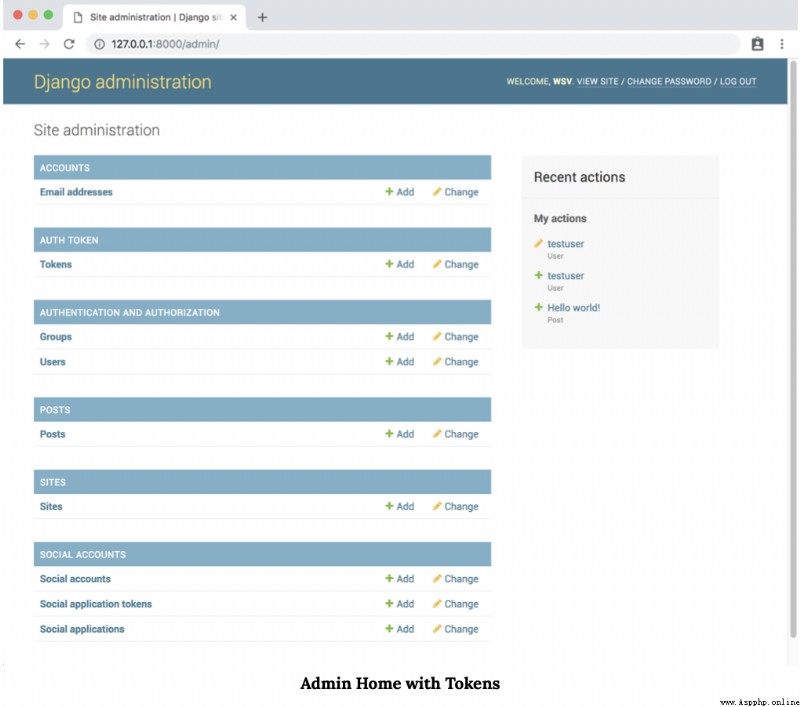The height and width of the screenshot is (707, 800).
Task: Add a Social application token
Action: 399,604
